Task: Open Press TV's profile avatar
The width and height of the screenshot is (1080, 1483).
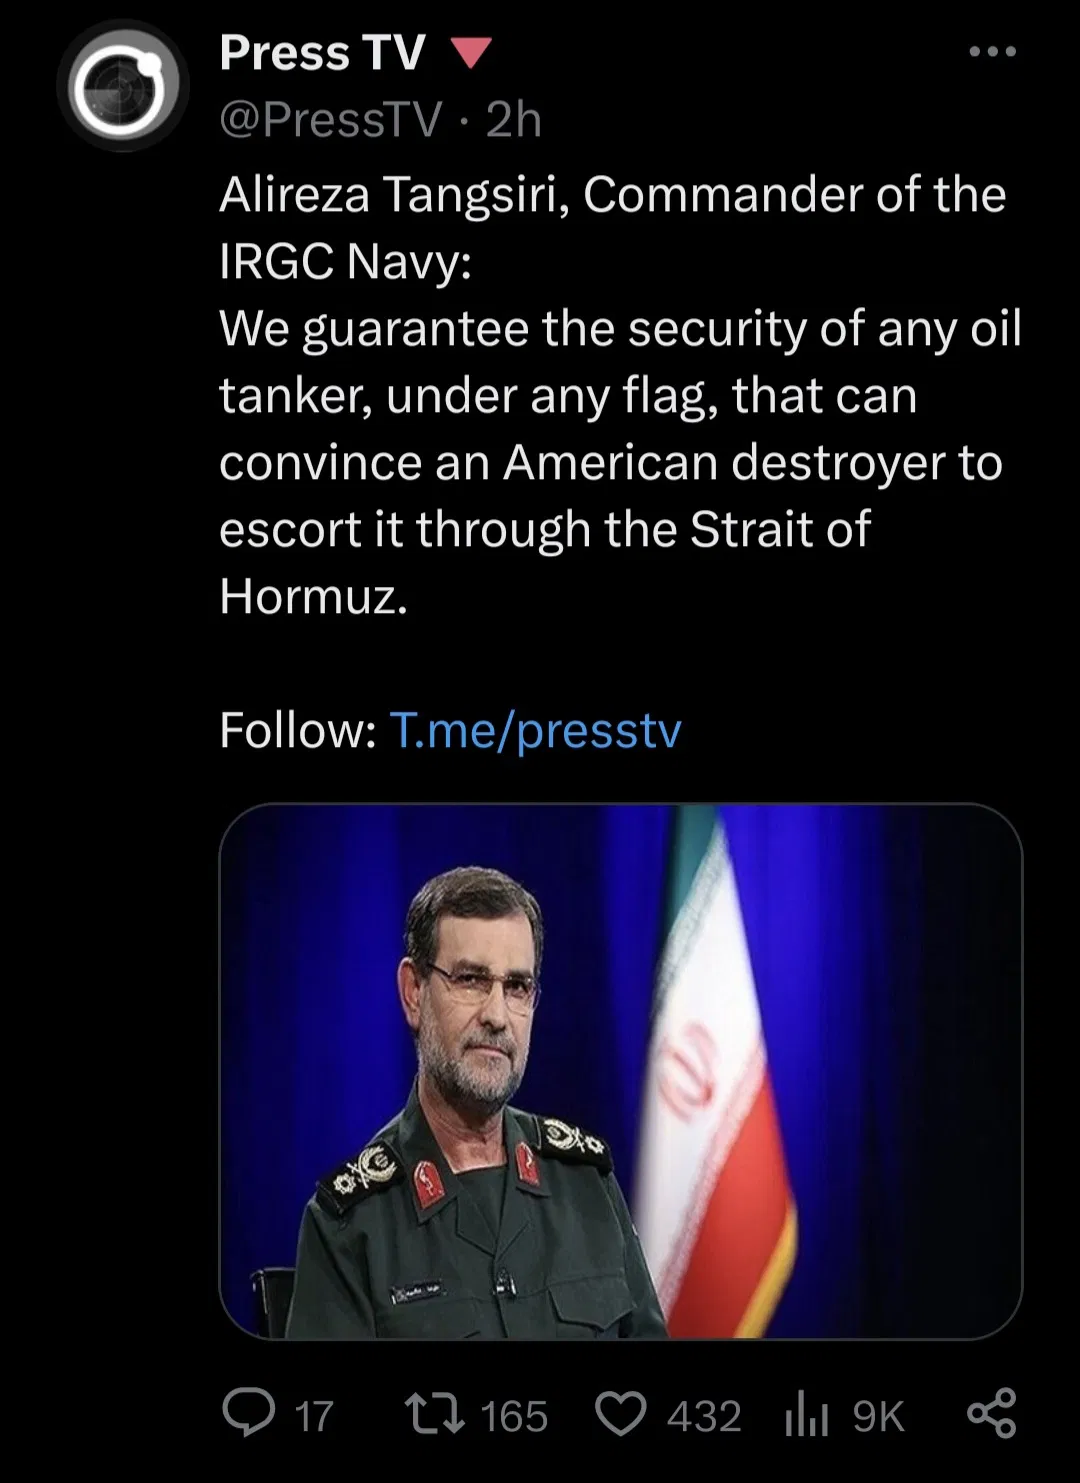Action: coord(123,85)
